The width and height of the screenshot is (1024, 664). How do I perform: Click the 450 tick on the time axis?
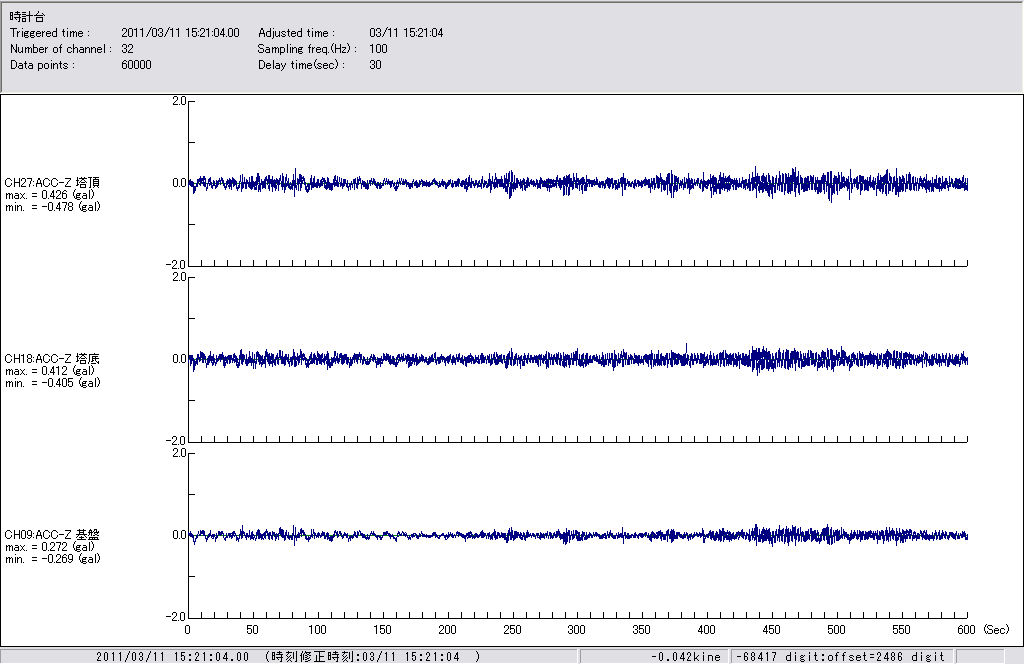(772, 630)
